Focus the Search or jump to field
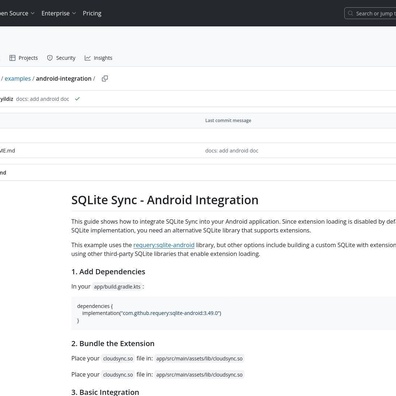The image size is (396, 396). [371, 13]
